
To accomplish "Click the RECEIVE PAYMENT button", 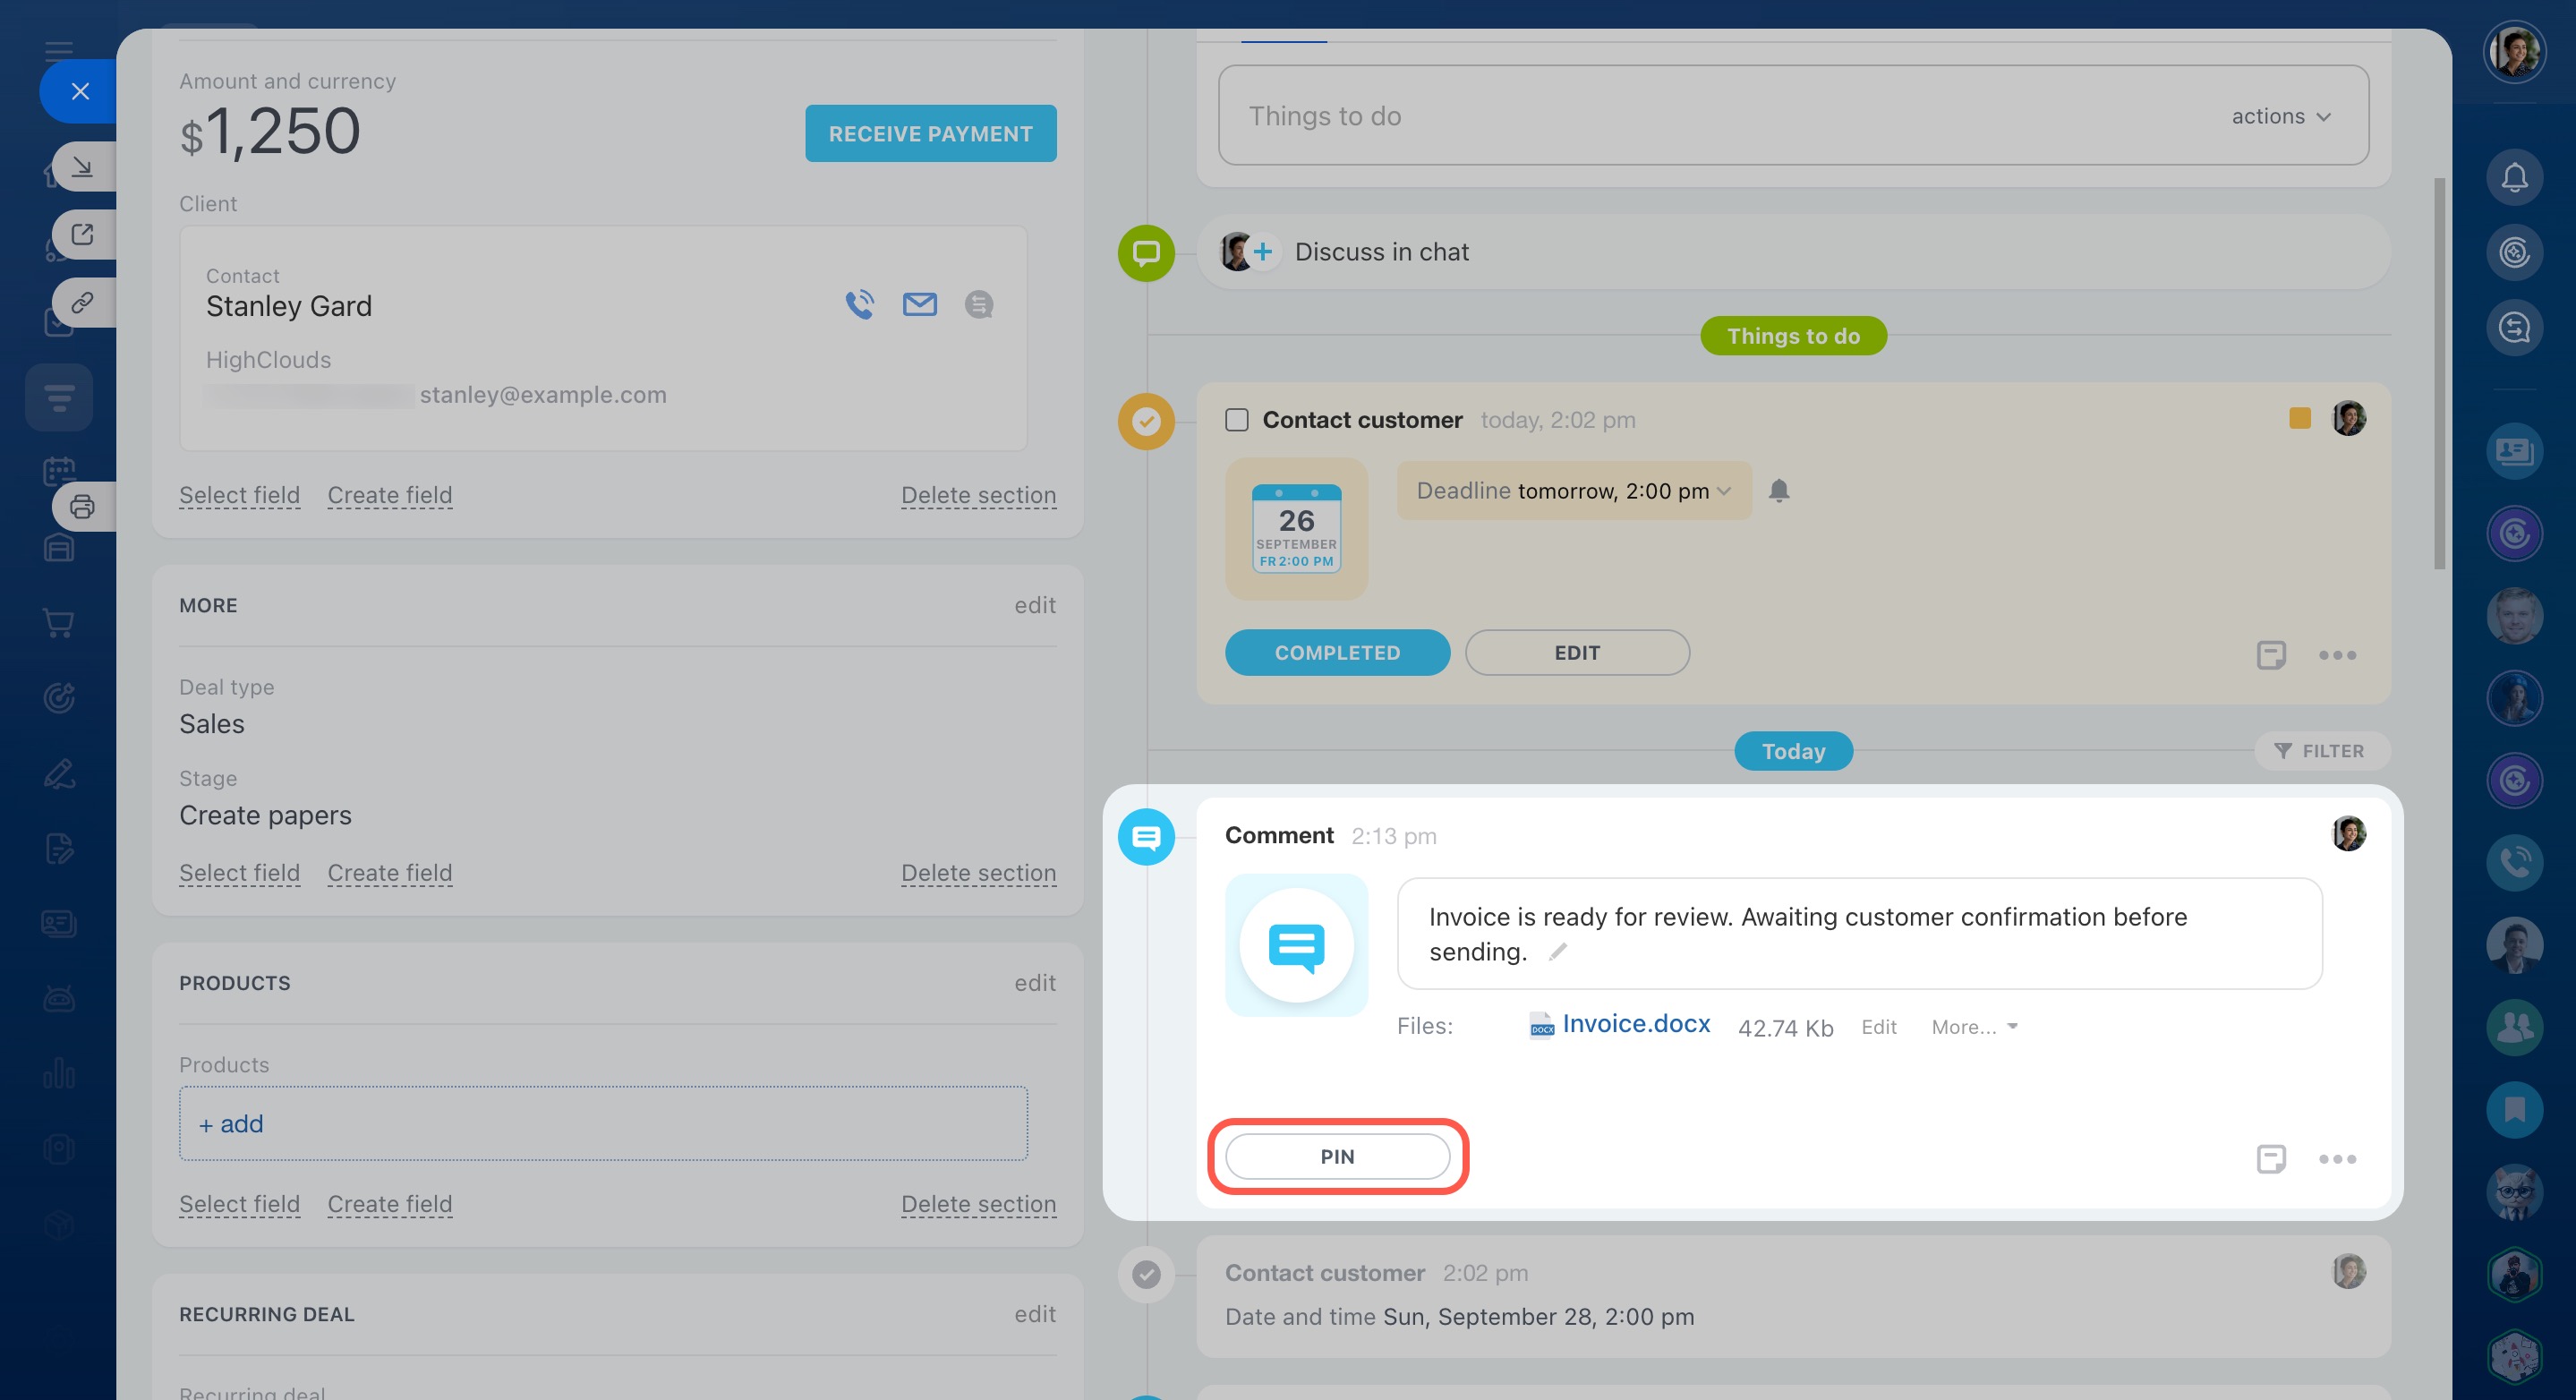I will [x=930, y=133].
